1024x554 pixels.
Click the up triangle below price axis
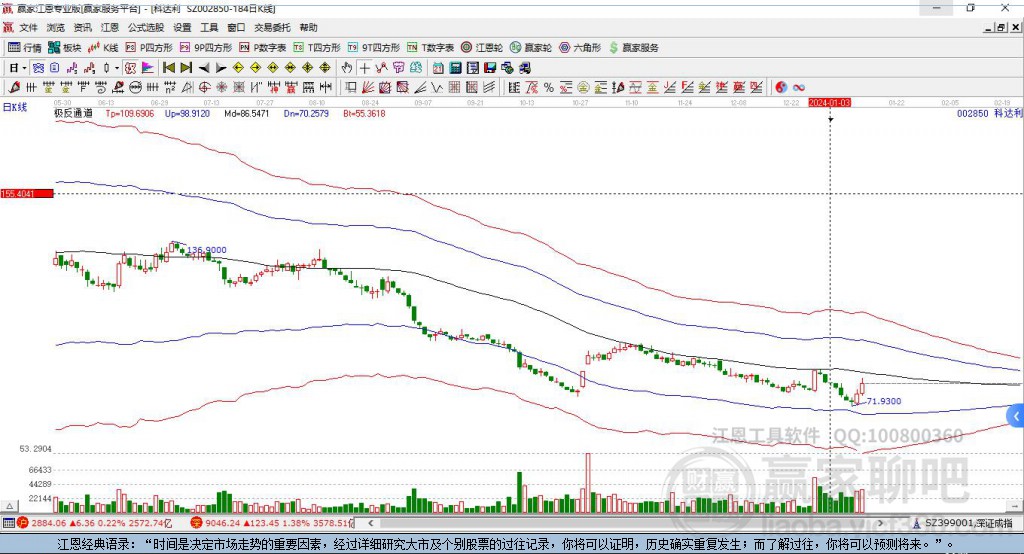click(x=9, y=506)
